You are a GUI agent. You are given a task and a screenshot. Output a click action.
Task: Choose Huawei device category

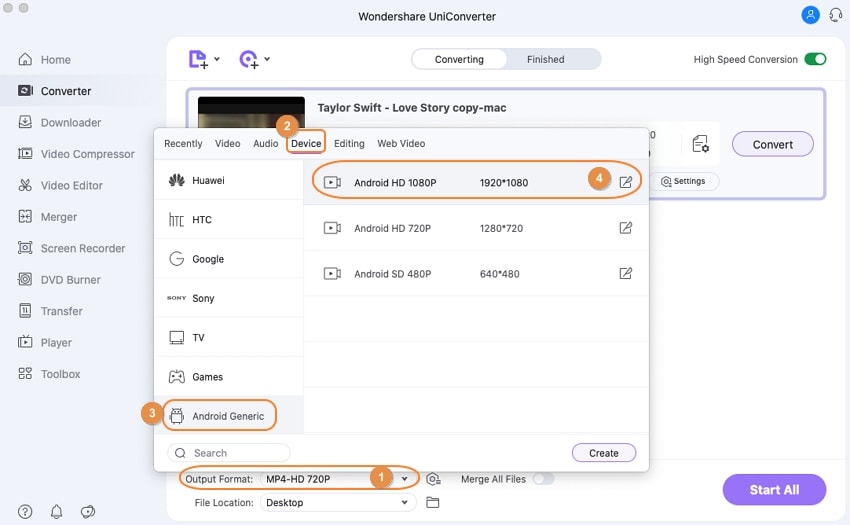pyautogui.click(x=228, y=180)
